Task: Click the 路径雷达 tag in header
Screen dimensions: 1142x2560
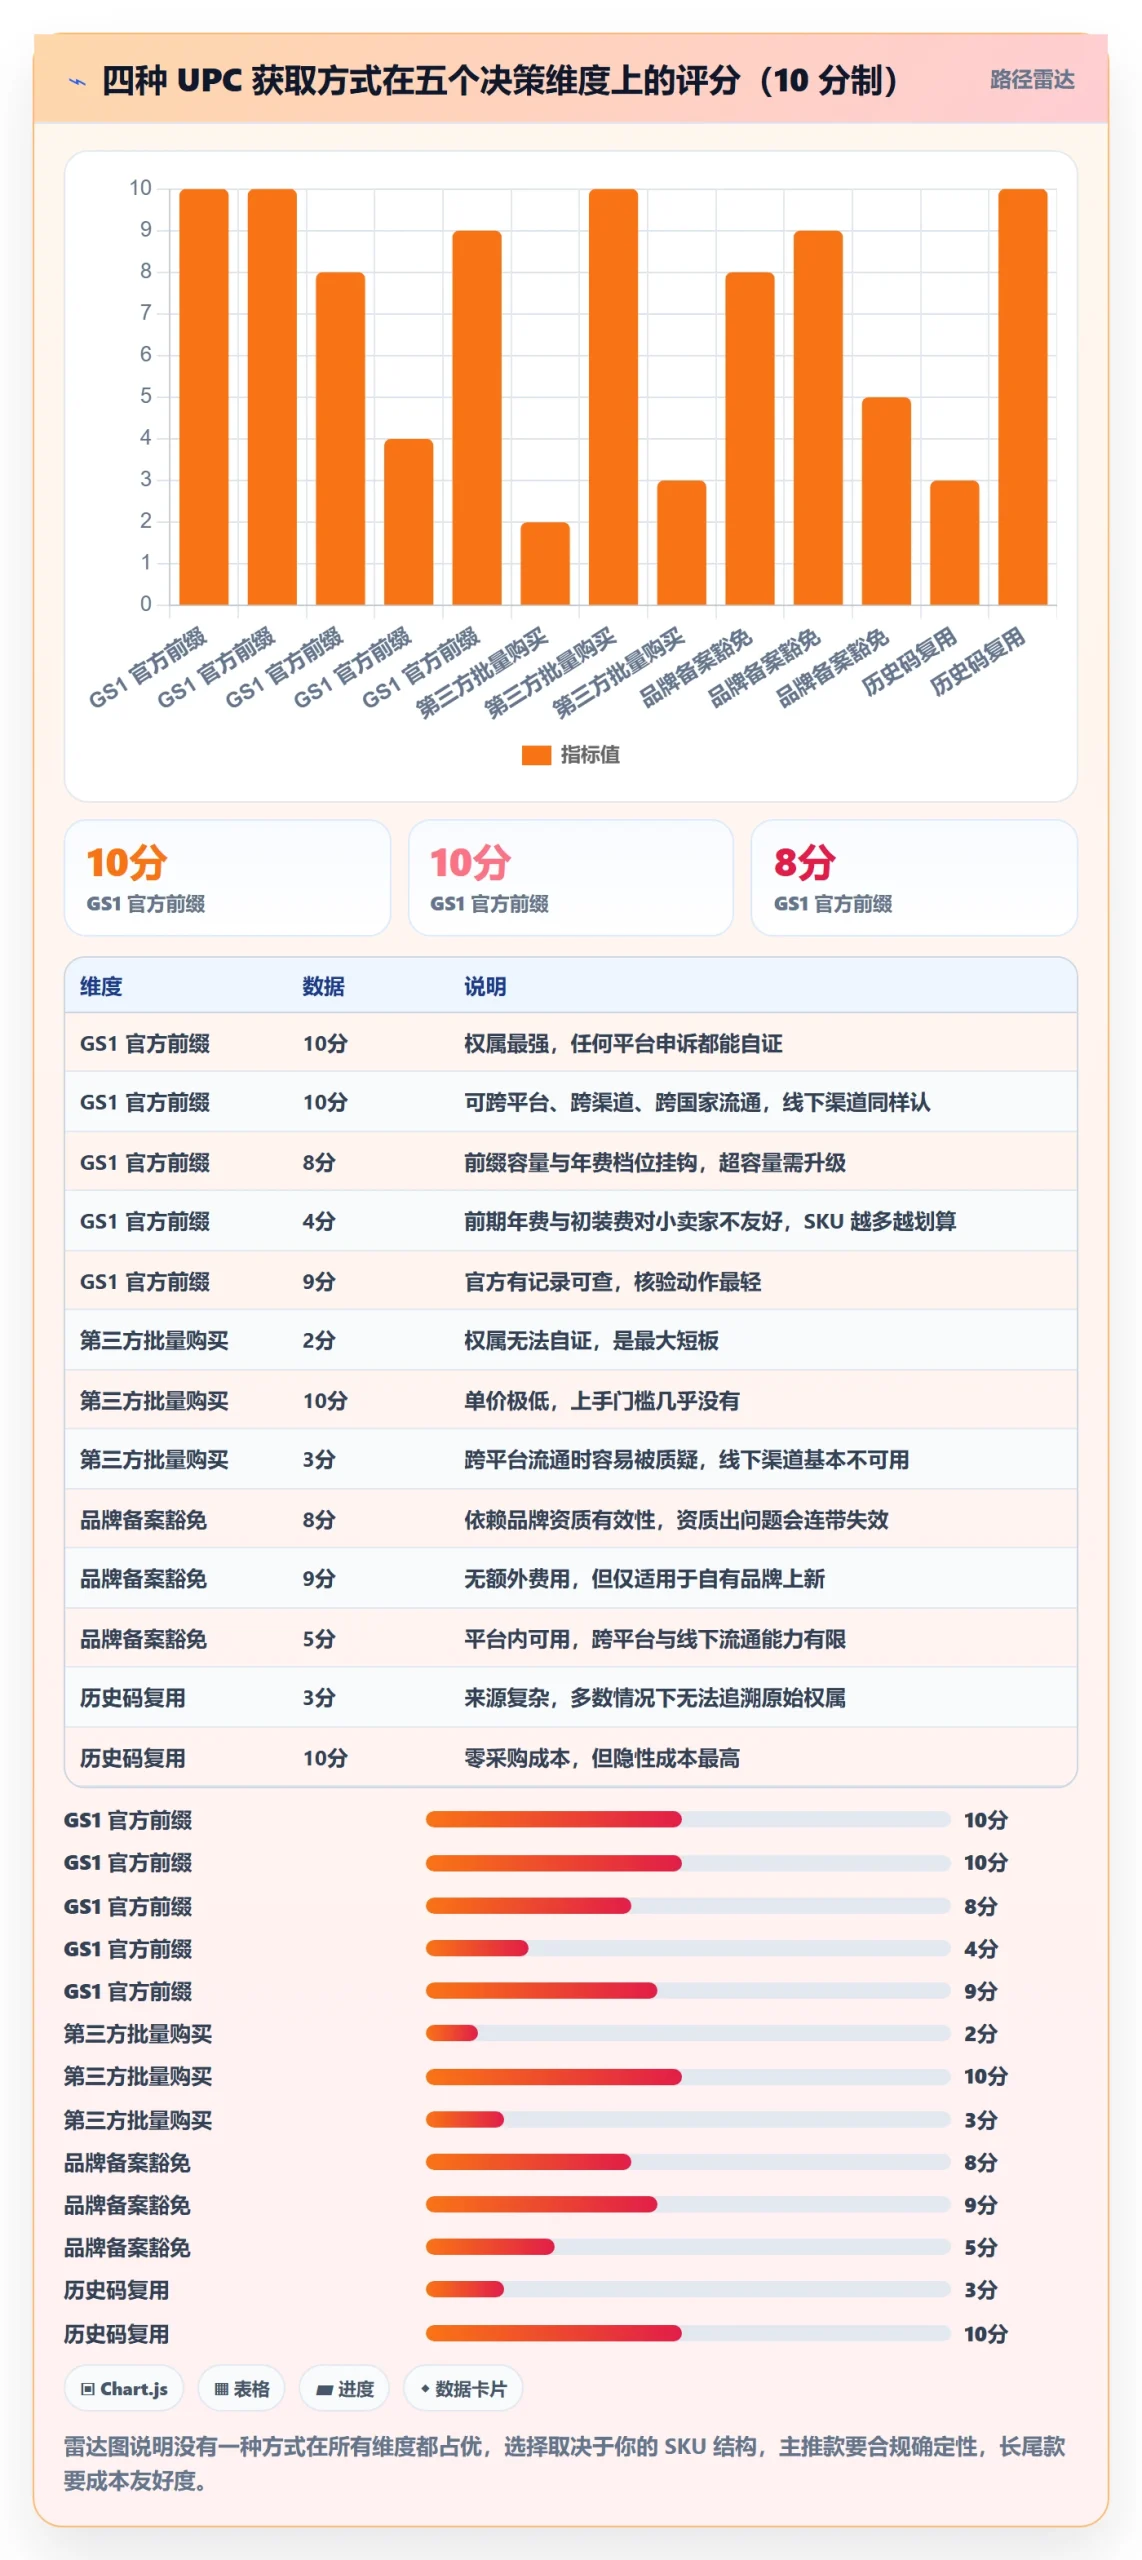Action: 1031,80
